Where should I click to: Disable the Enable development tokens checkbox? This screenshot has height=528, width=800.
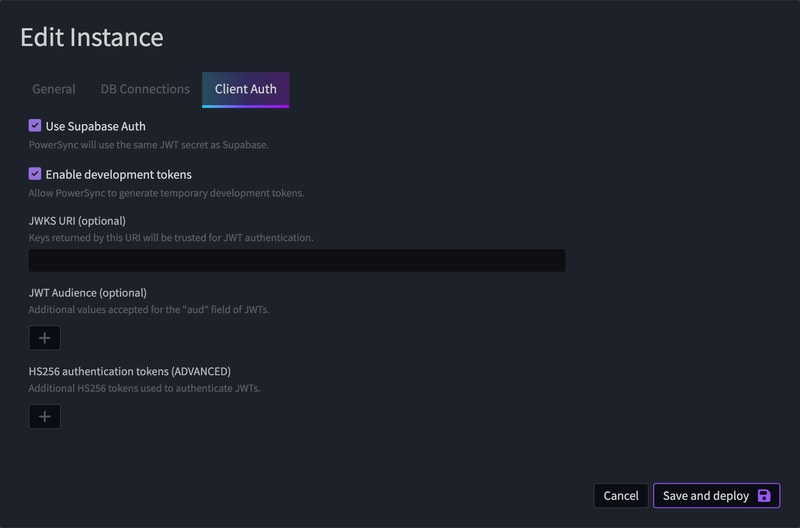(35, 174)
